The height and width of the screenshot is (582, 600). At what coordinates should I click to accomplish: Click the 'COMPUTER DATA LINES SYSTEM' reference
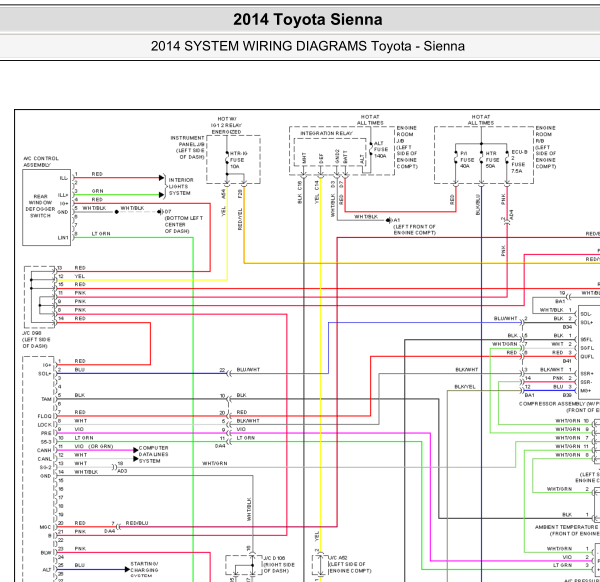click(153, 454)
